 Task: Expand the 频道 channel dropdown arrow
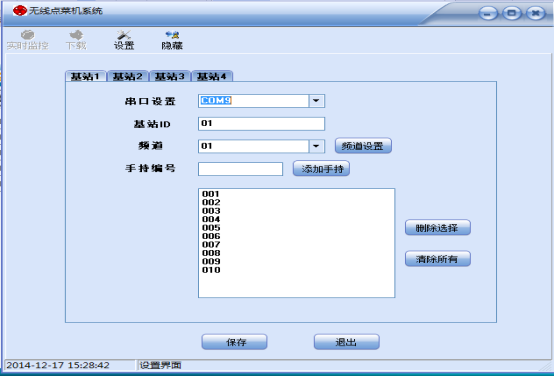[316, 146]
